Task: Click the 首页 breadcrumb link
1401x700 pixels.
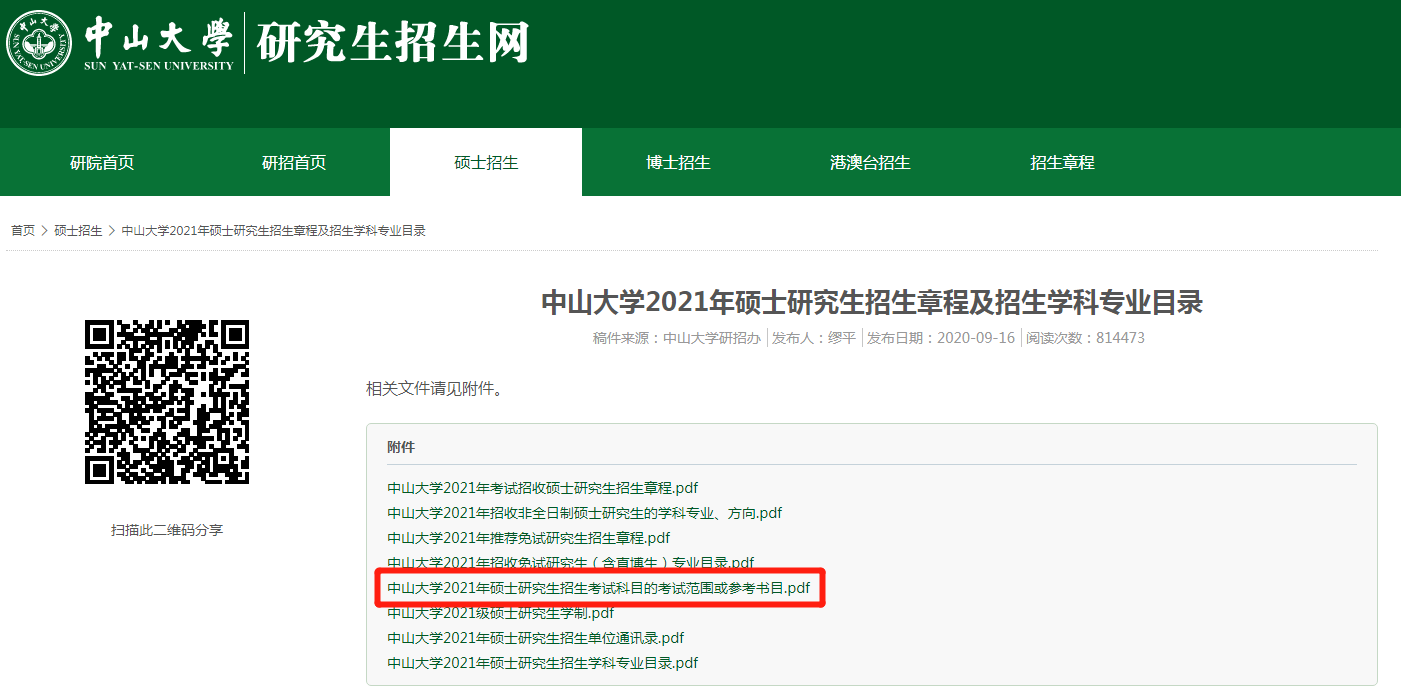Action: tap(23, 231)
